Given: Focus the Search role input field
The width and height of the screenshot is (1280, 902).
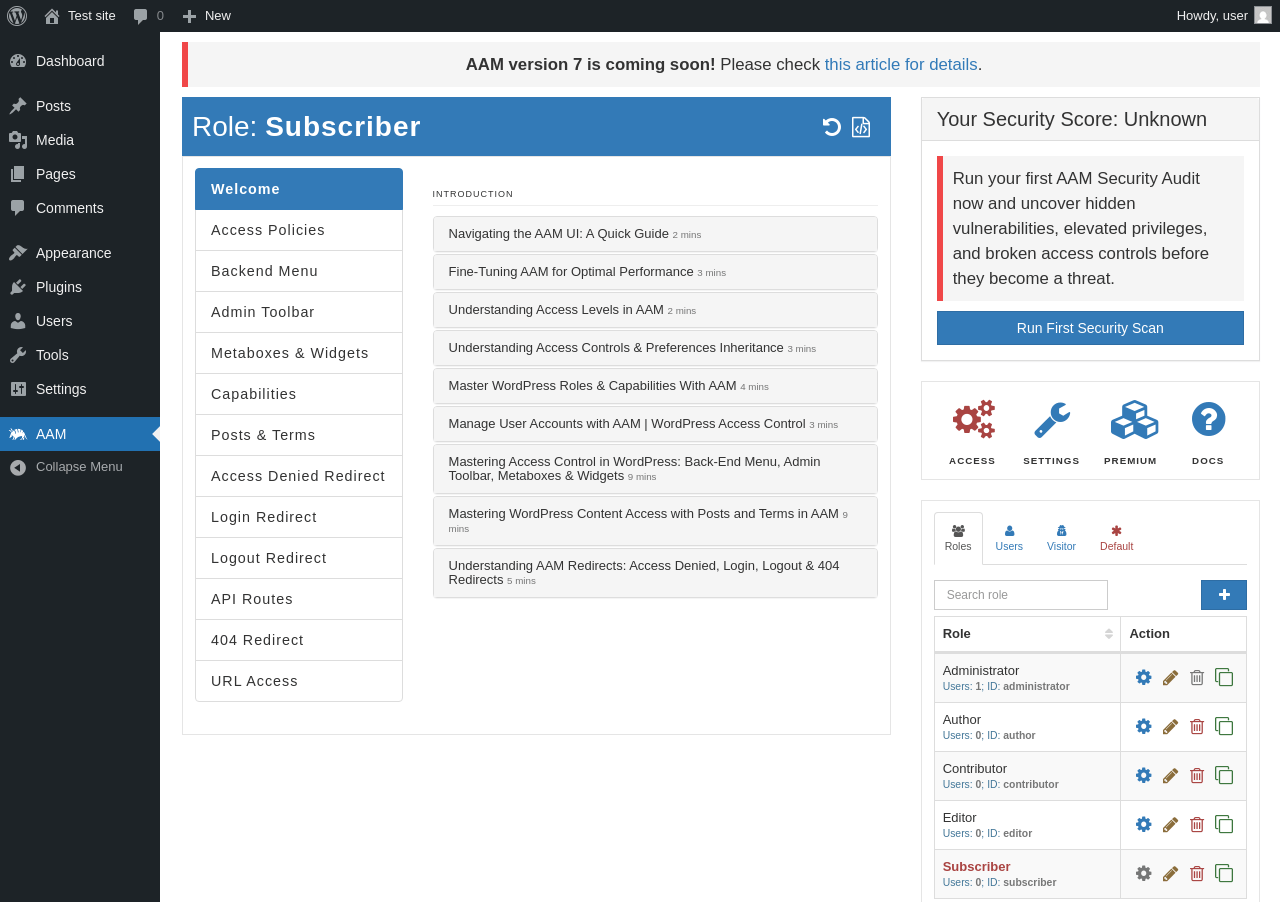Looking at the screenshot, I should point(1021,595).
